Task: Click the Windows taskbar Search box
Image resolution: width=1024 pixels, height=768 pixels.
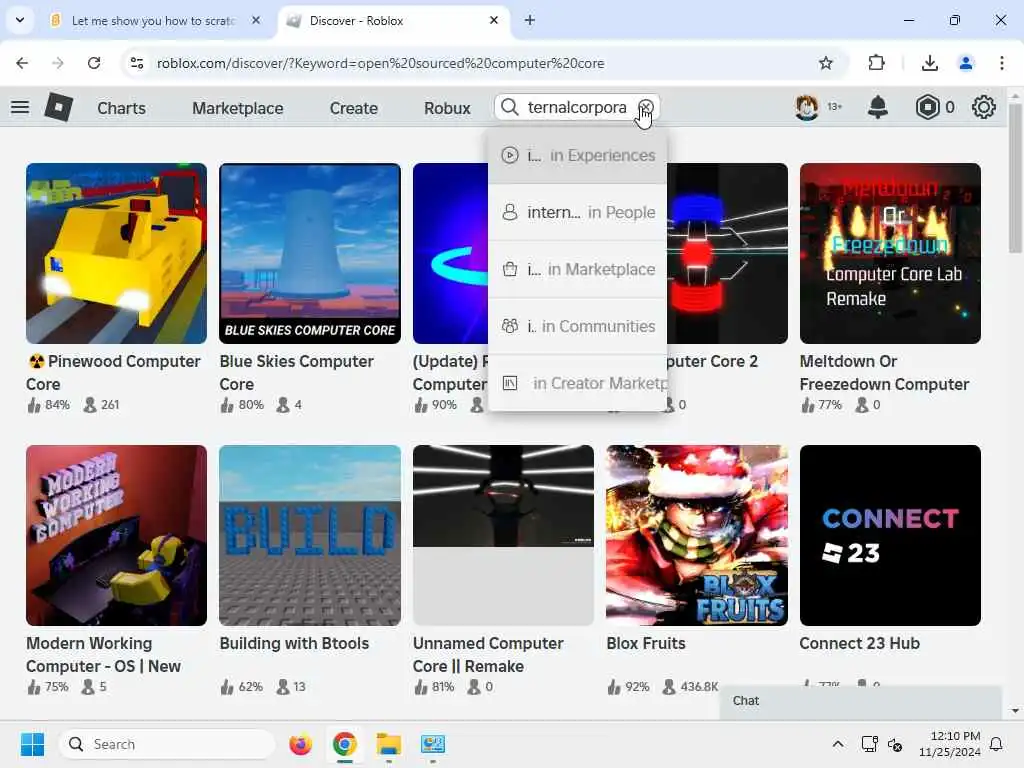Action: (x=167, y=744)
